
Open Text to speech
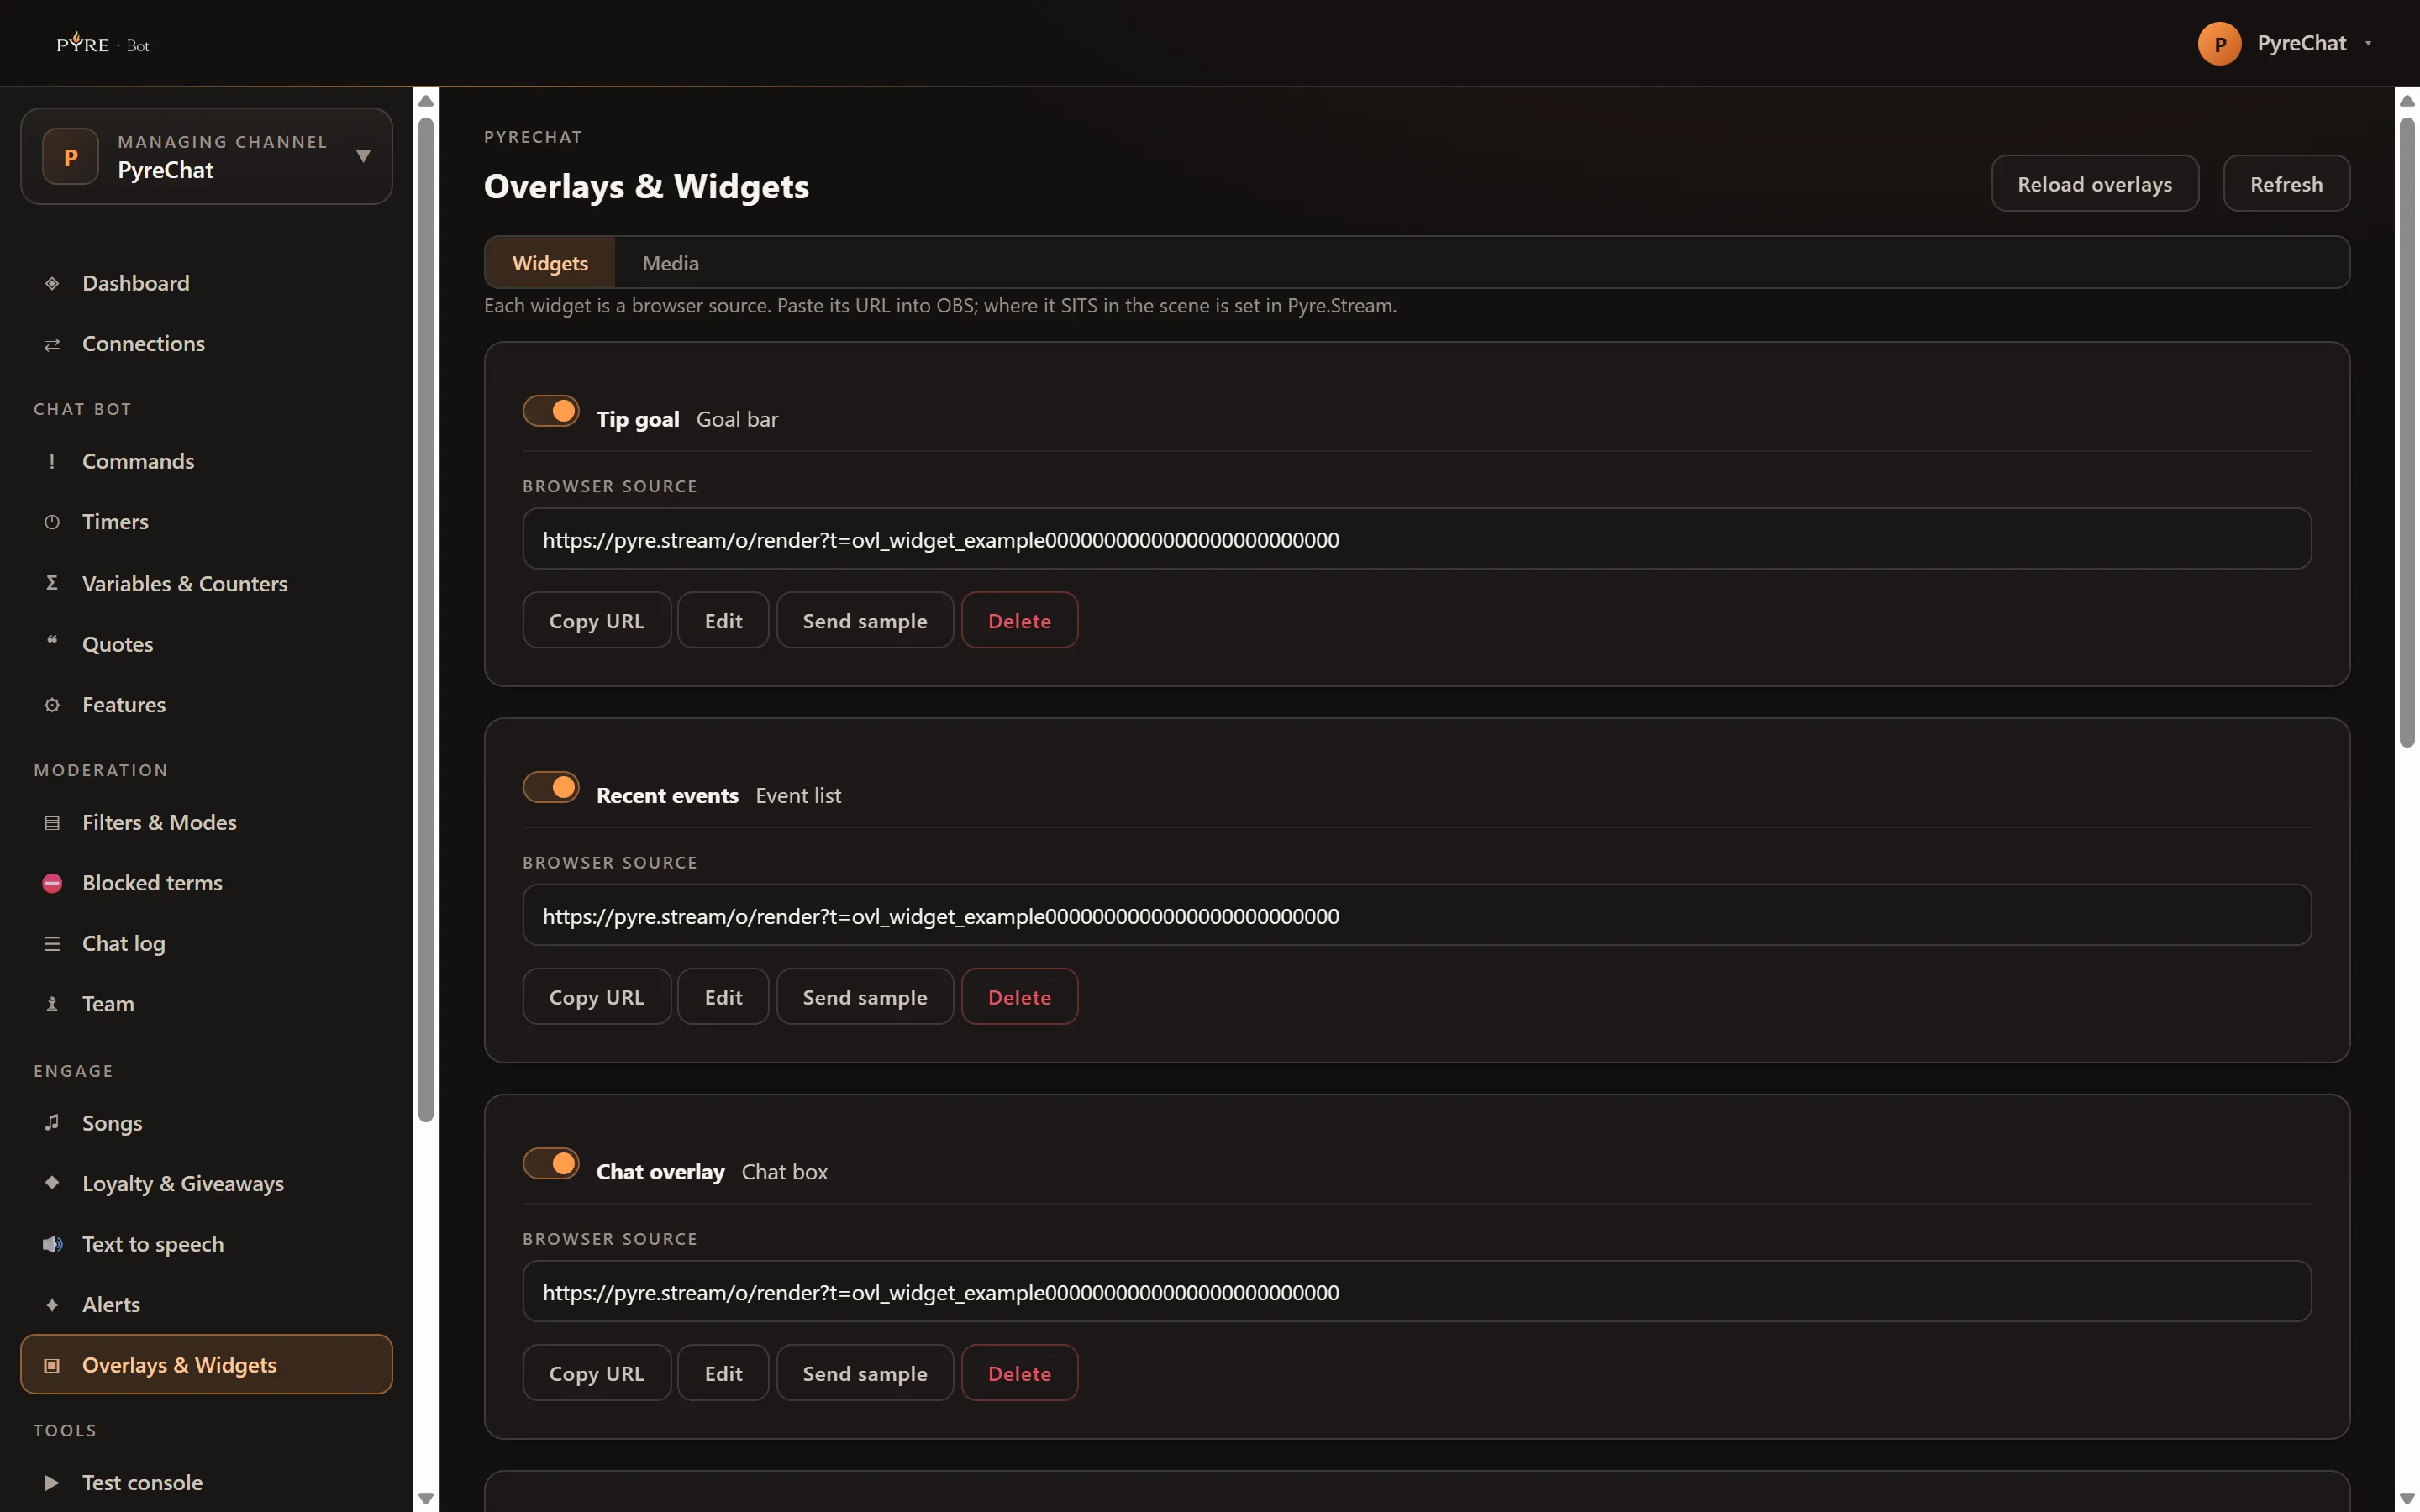(x=206, y=1244)
